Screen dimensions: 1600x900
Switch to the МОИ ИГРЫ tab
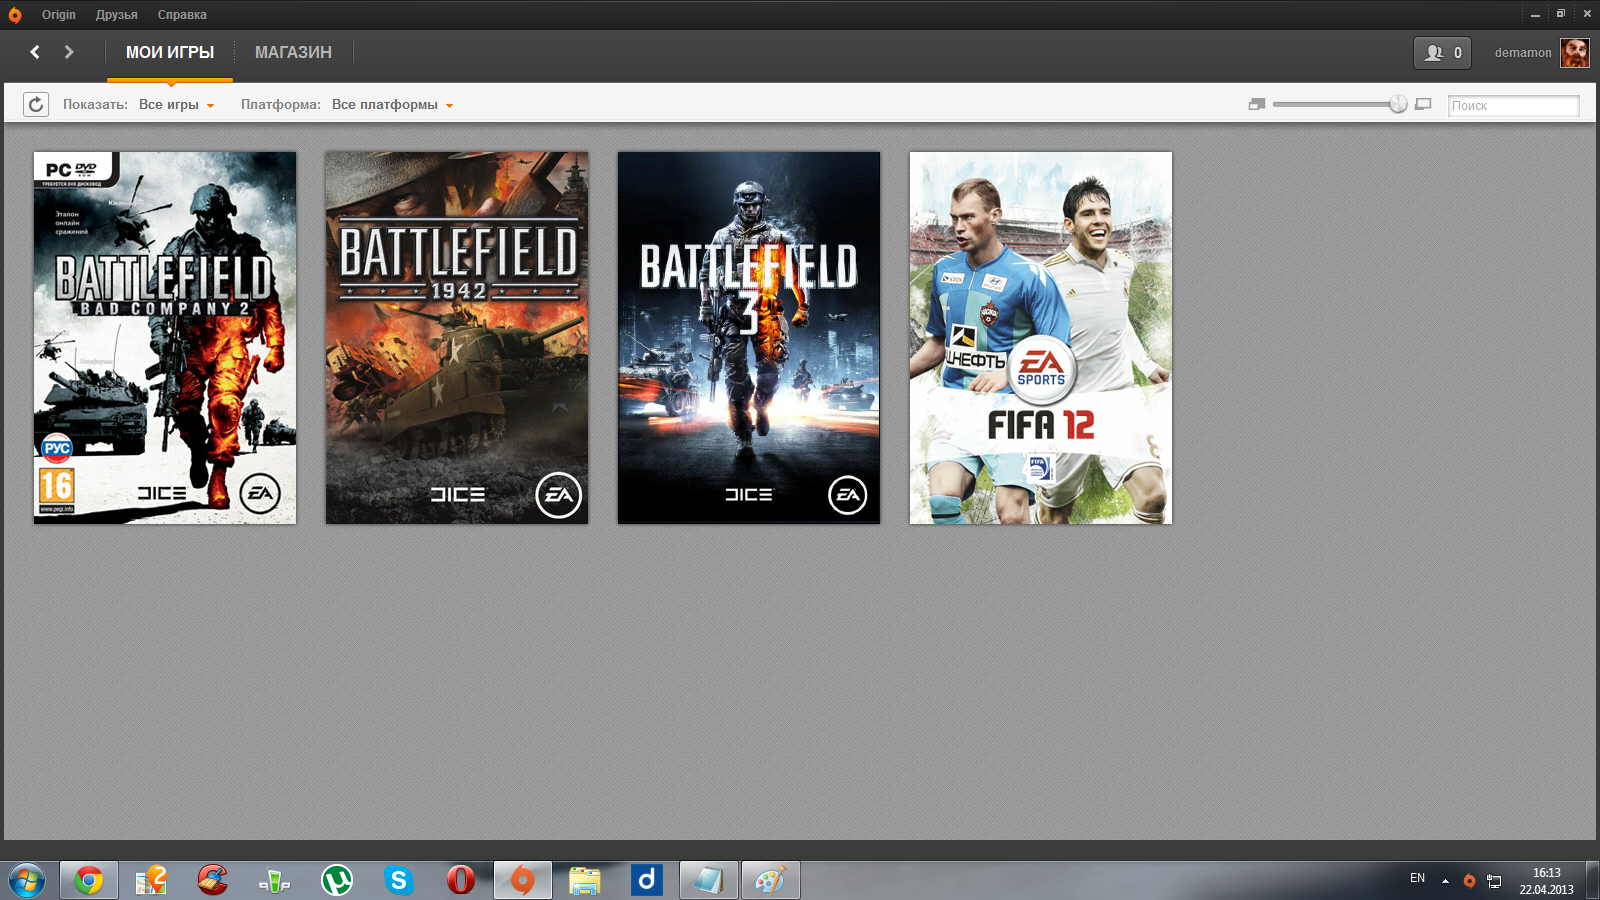pos(170,53)
